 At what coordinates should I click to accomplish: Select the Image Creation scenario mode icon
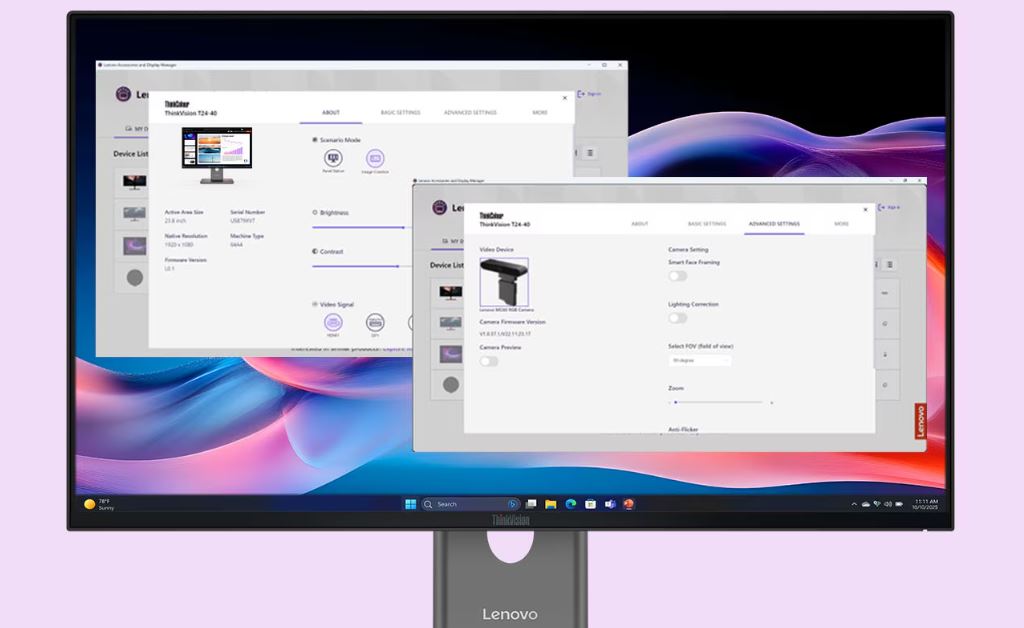coord(375,158)
